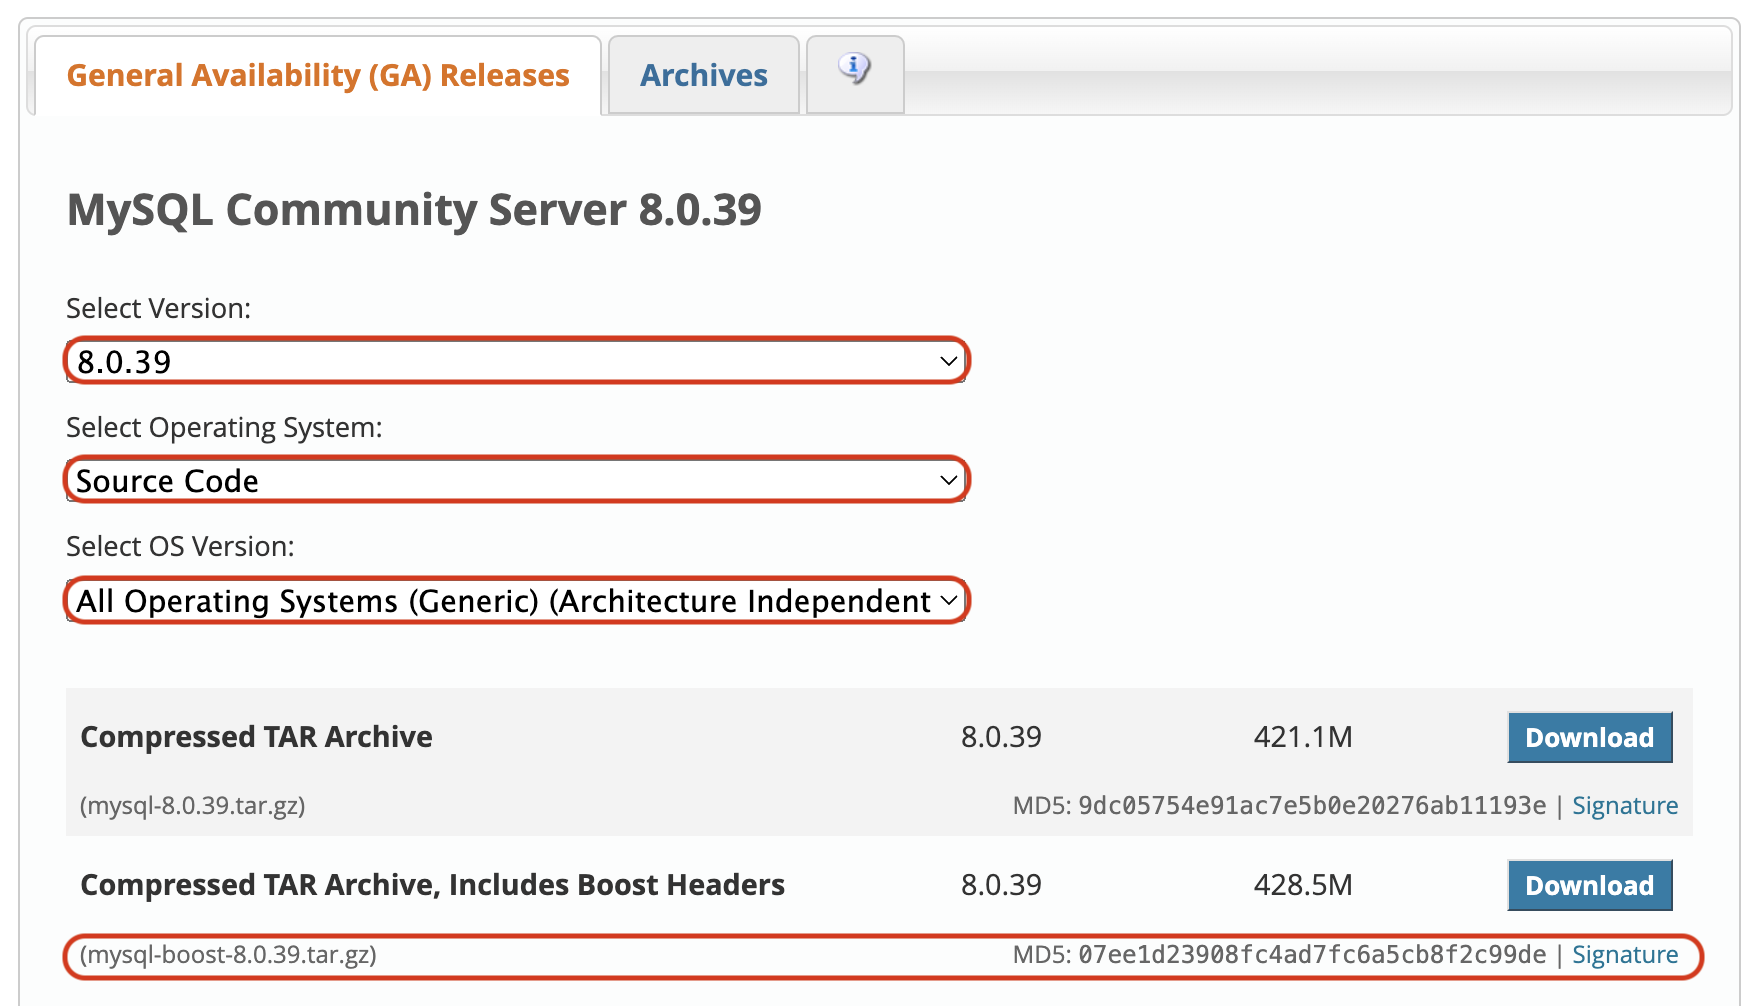Open the information speech bubble icon tab
Viewport: 1752px width, 1006px height.
854,72
